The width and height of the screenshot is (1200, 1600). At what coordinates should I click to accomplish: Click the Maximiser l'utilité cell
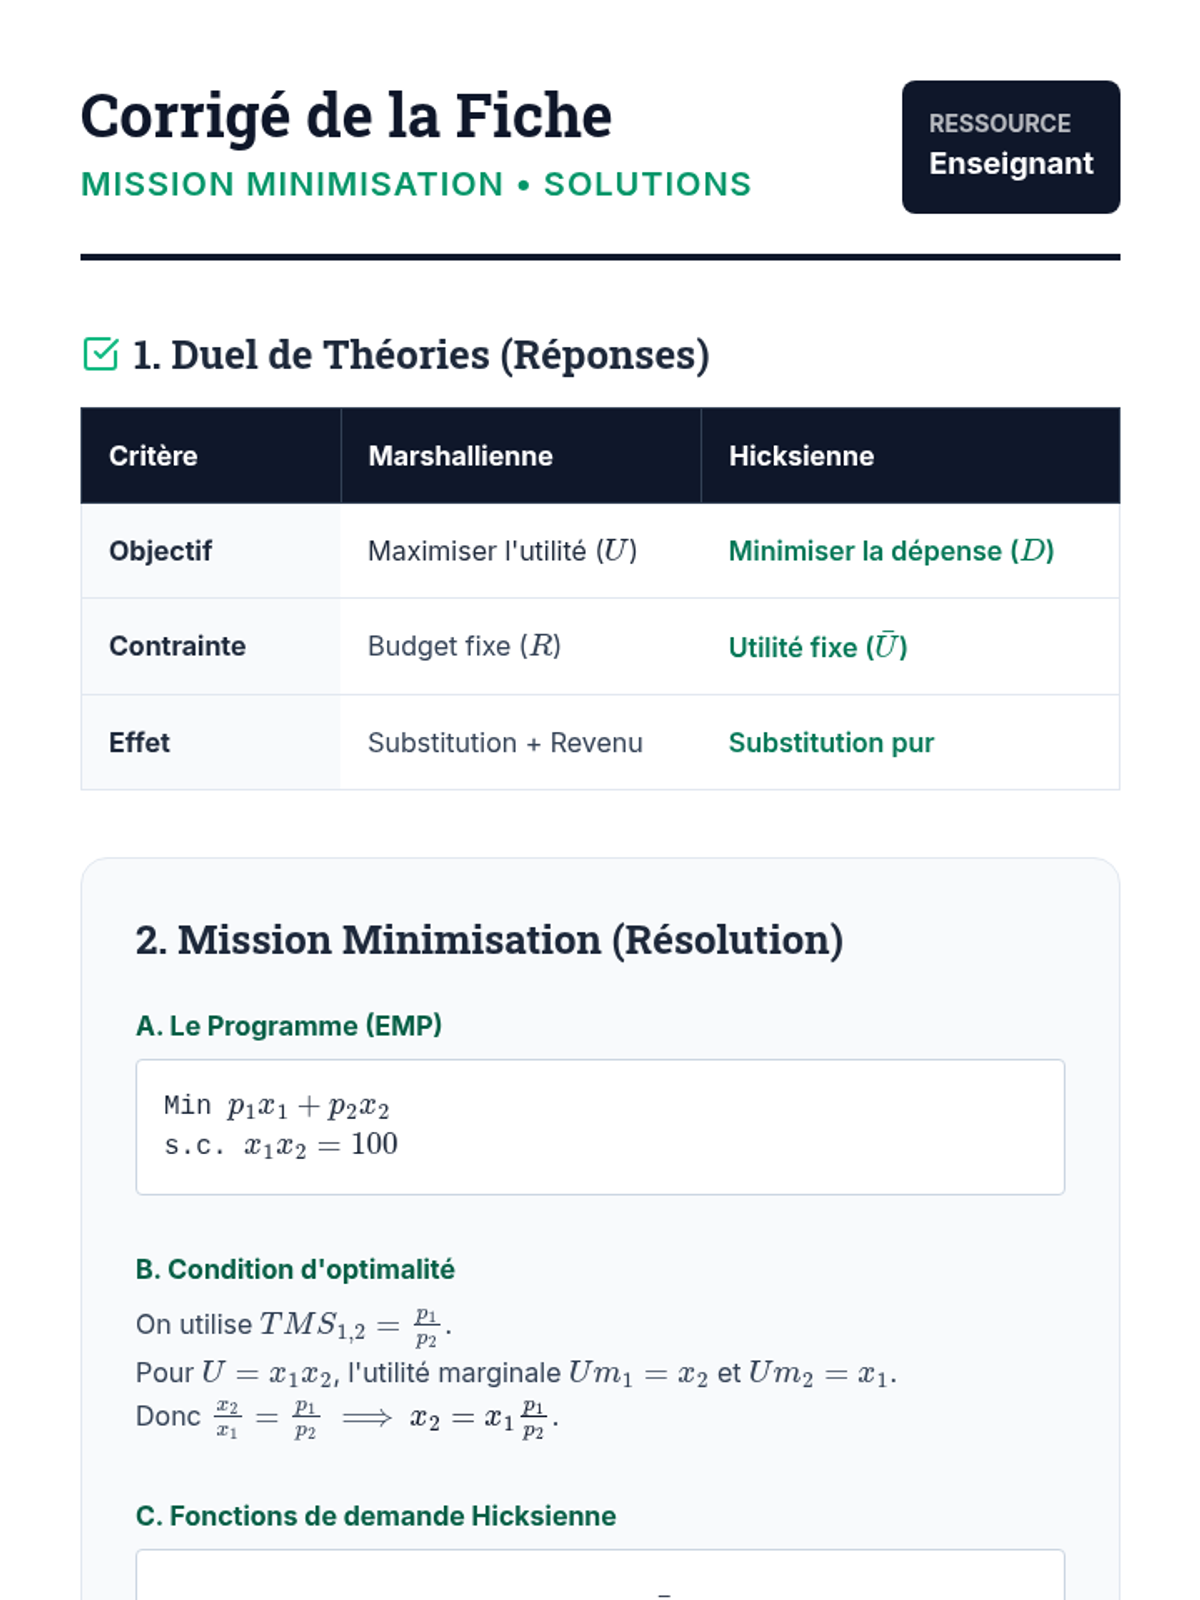pos(502,551)
